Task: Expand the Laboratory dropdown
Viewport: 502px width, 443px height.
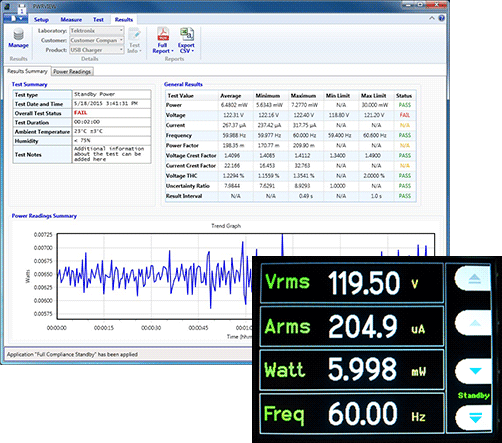Action: point(121,31)
